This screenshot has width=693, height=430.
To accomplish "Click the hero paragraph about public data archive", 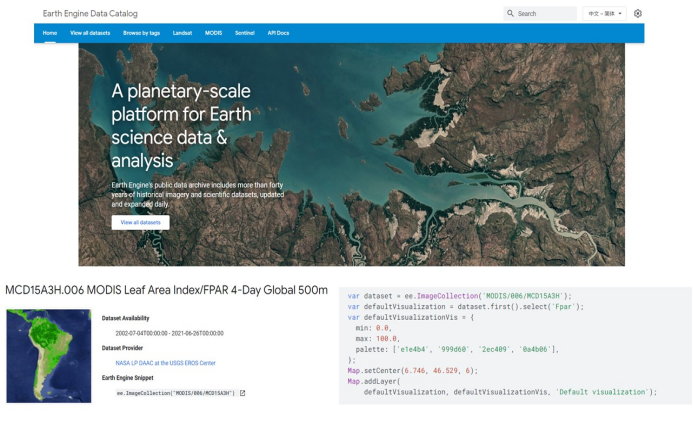I will click(198, 194).
